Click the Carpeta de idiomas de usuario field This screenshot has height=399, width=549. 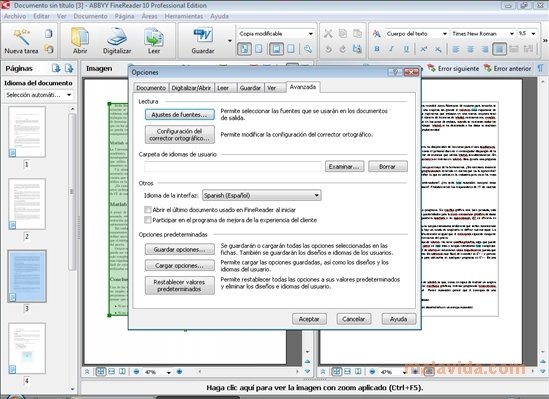[x=232, y=167]
